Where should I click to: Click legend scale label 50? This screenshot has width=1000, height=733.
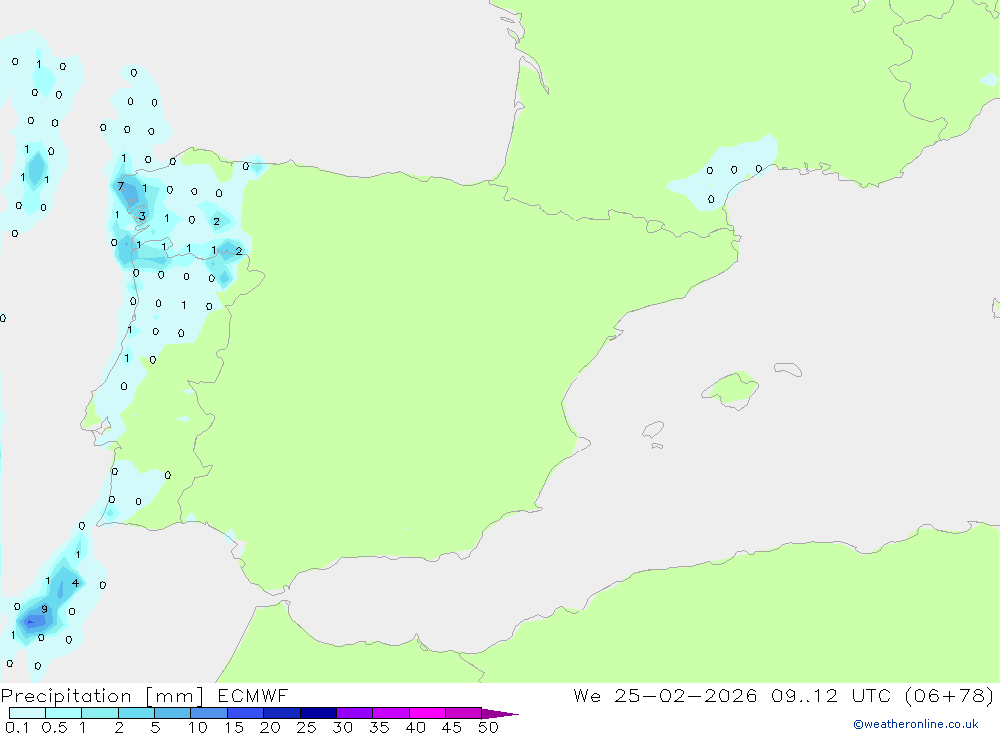click(x=487, y=728)
